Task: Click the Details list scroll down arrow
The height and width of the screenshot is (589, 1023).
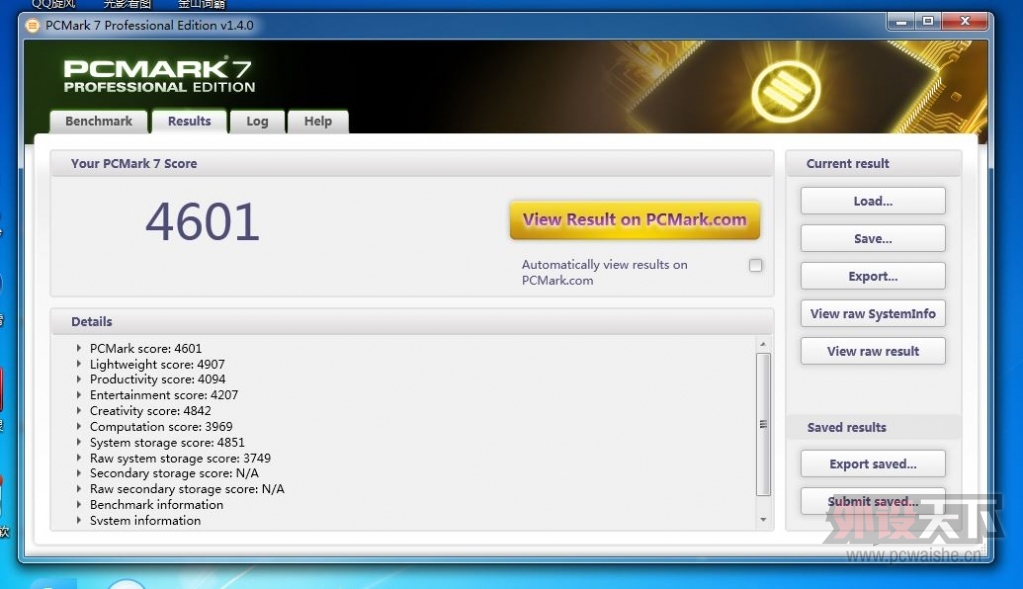Action: point(763,520)
